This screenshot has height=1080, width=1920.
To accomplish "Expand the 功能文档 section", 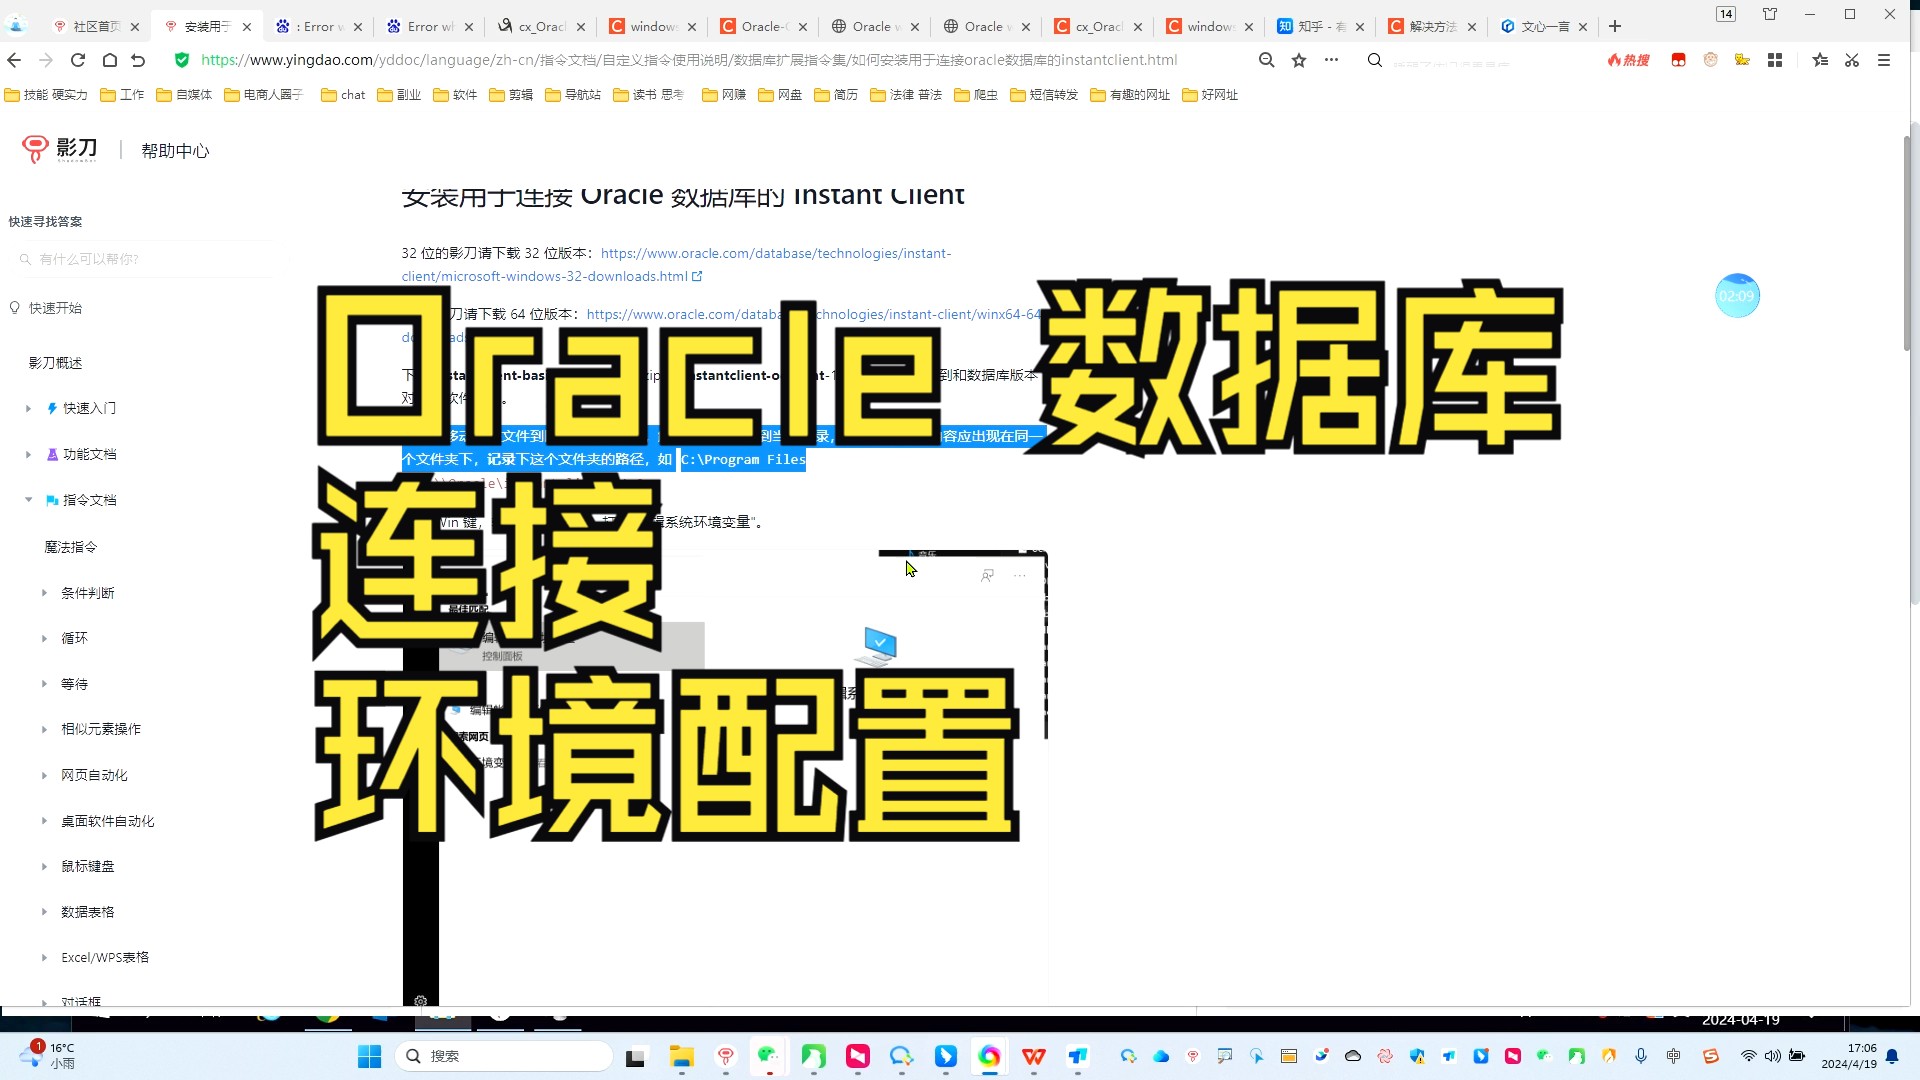I will (x=28, y=454).
